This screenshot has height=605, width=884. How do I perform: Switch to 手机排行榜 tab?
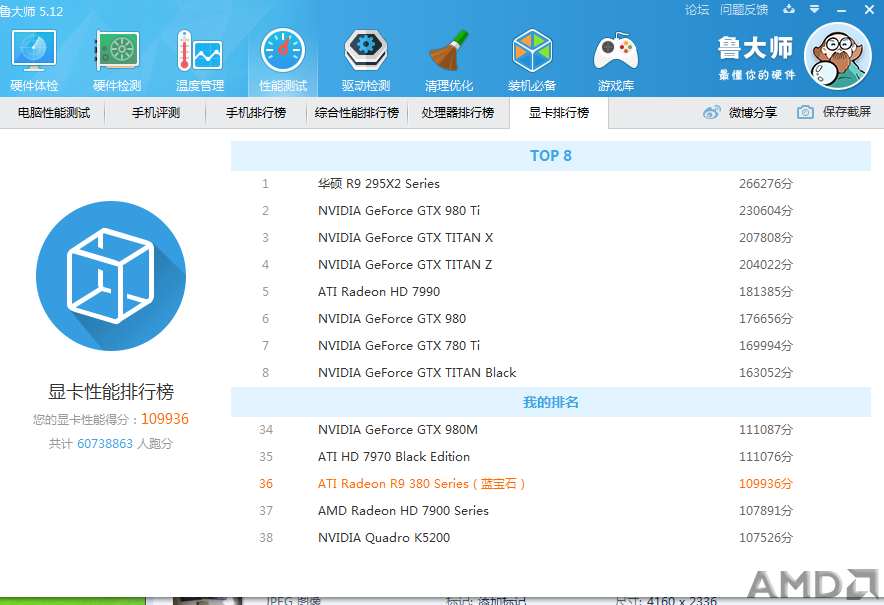(x=256, y=113)
